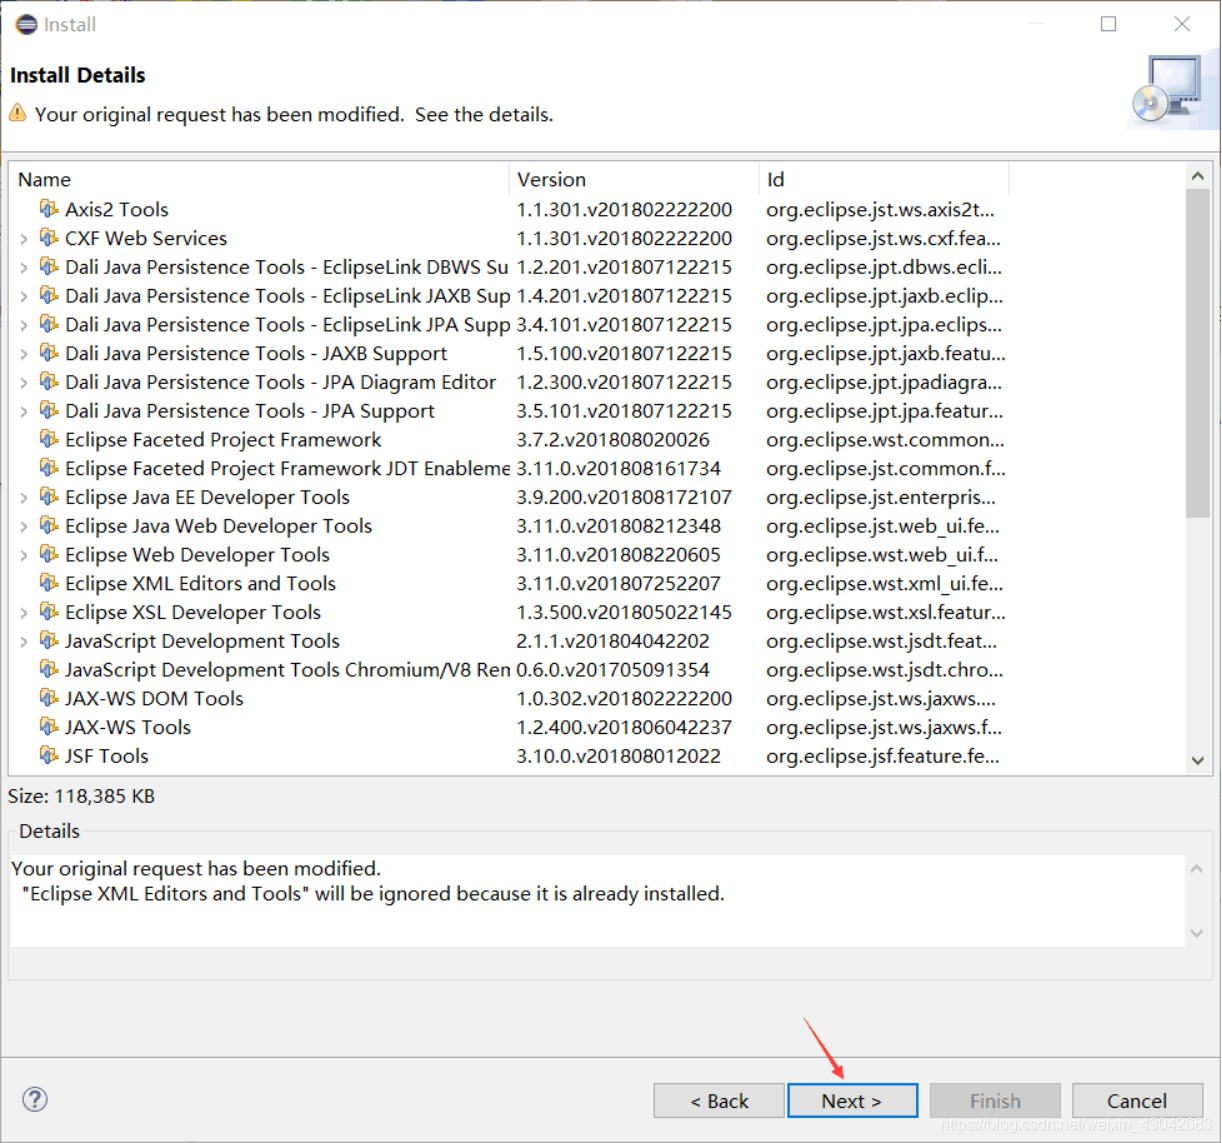Click the EclipseLink JPA Support feature icon
This screenshot has width=1222, height=1143.
tap(48, 324)
